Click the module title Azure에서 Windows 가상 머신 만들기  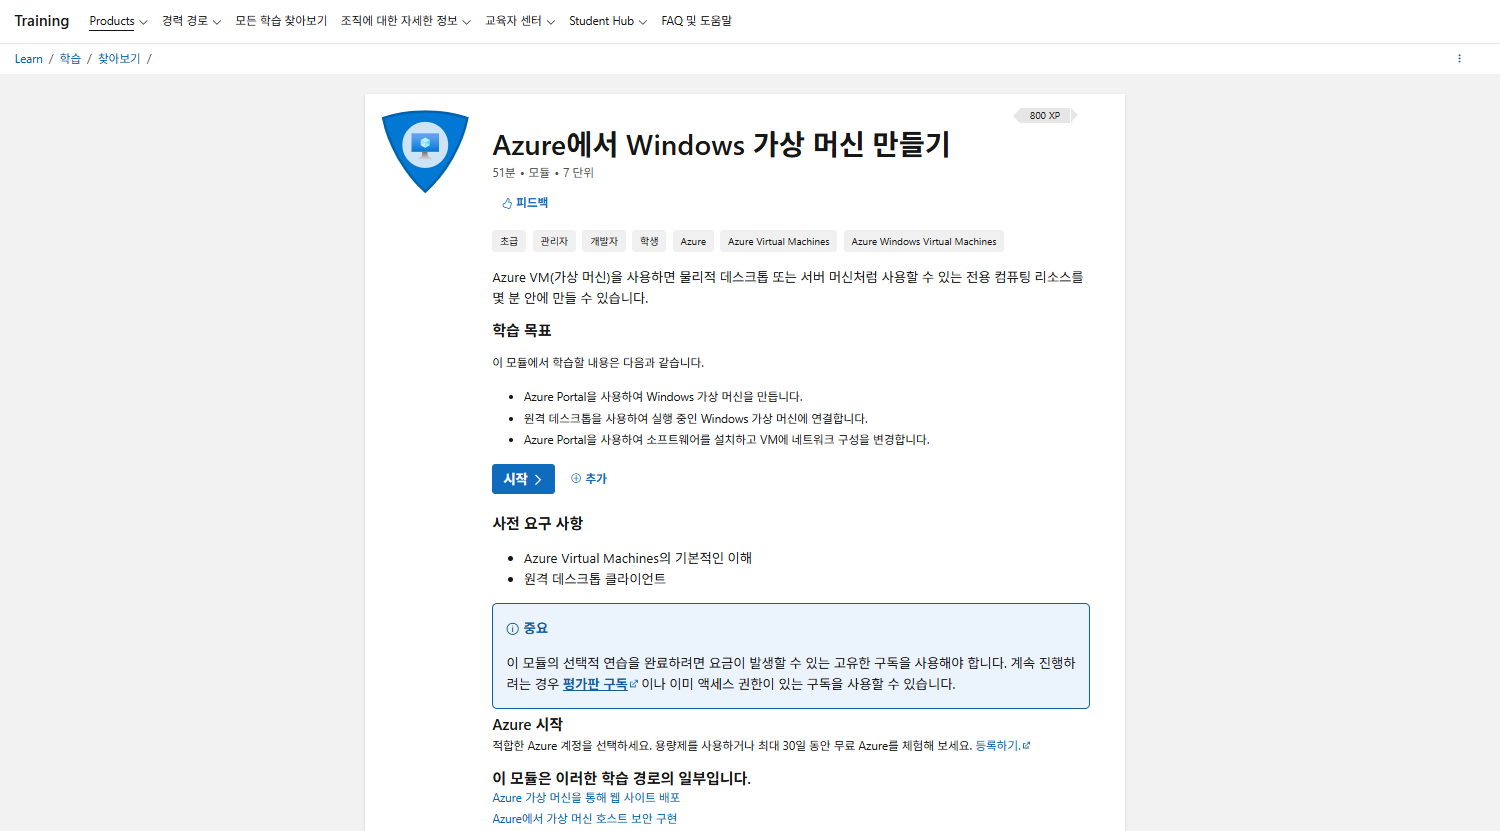click(721, 145)
